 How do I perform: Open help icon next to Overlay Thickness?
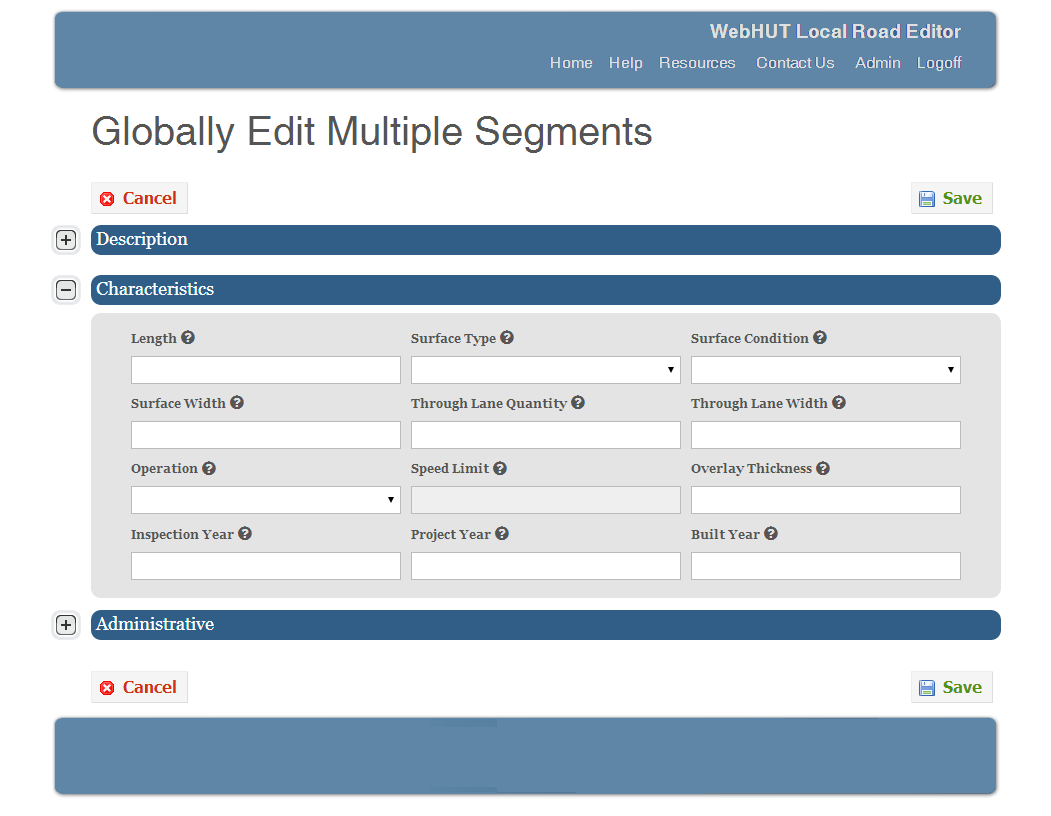[822, 468]
